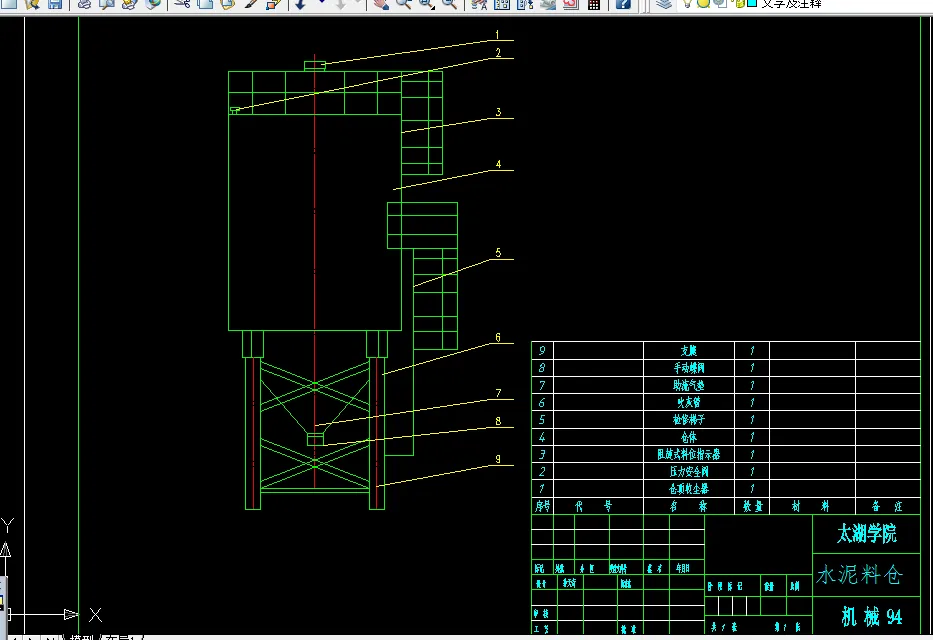
Task: Open the Properties palette icon
Action: coord(479,4)
